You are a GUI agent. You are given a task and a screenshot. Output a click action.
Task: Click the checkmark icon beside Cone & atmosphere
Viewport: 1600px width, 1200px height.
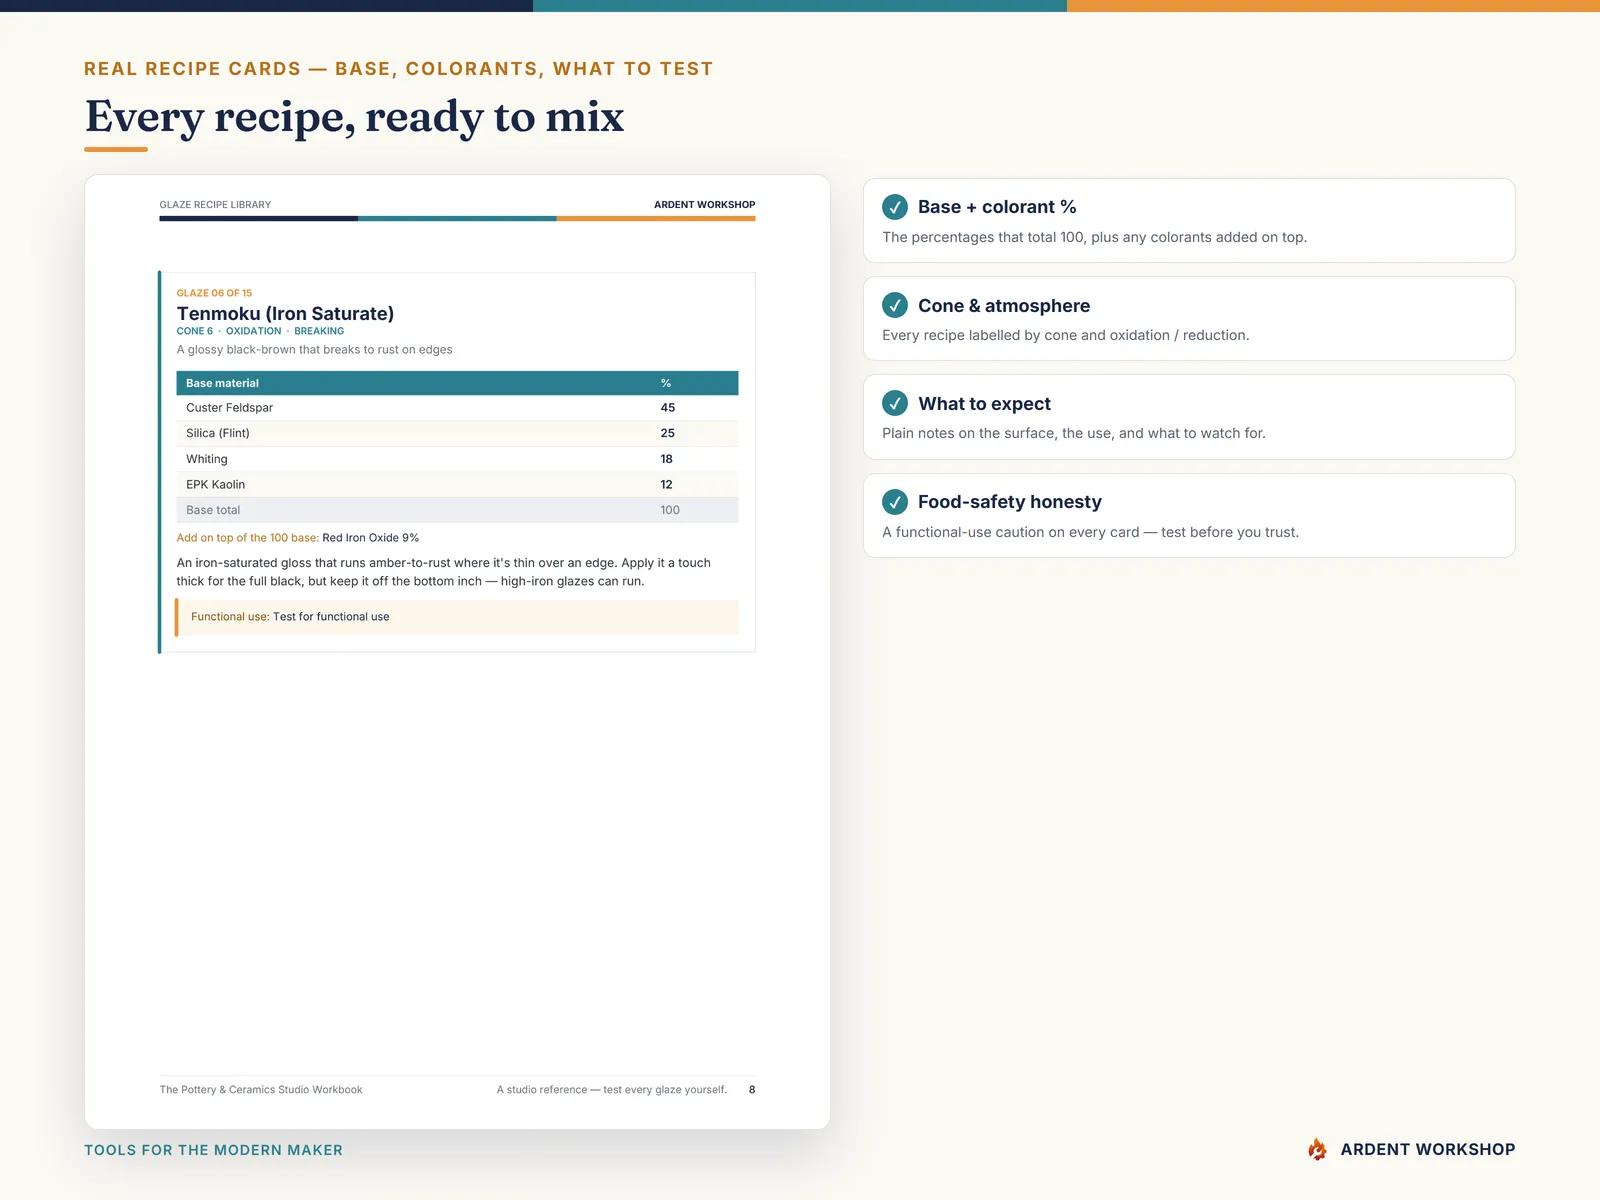click(895, 305)
